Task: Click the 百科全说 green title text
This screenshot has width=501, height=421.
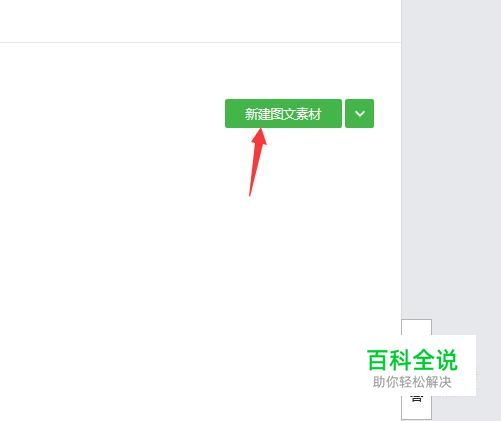Action: pyautogui.click(x=412, y=360)
